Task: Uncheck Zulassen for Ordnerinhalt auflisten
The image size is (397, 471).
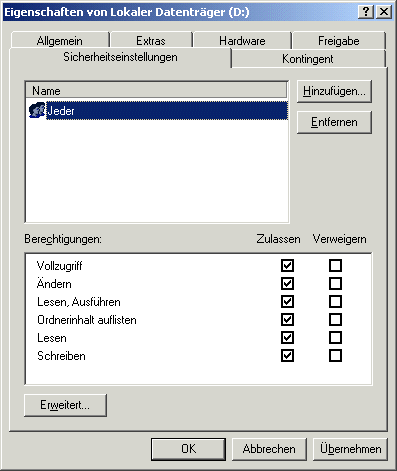Action: click(287, 320)
